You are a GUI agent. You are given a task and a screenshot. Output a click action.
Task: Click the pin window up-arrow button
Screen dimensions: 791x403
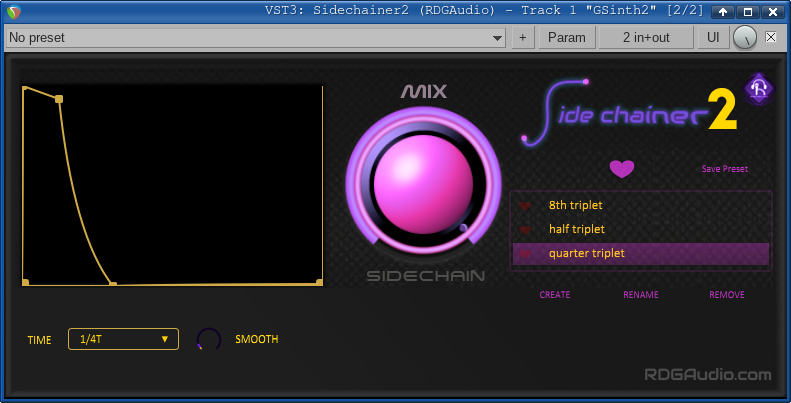pyautogui.click(x=723, y=12)
